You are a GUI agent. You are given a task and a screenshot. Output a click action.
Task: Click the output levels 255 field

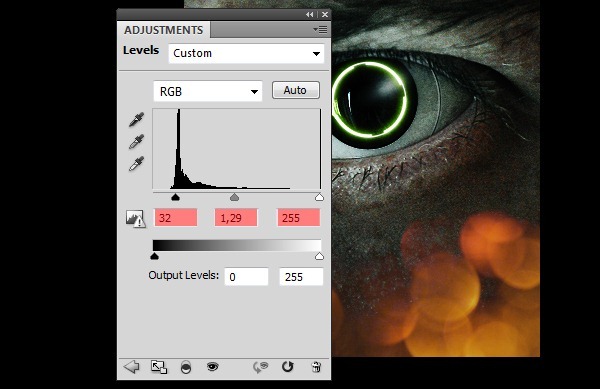301,277
